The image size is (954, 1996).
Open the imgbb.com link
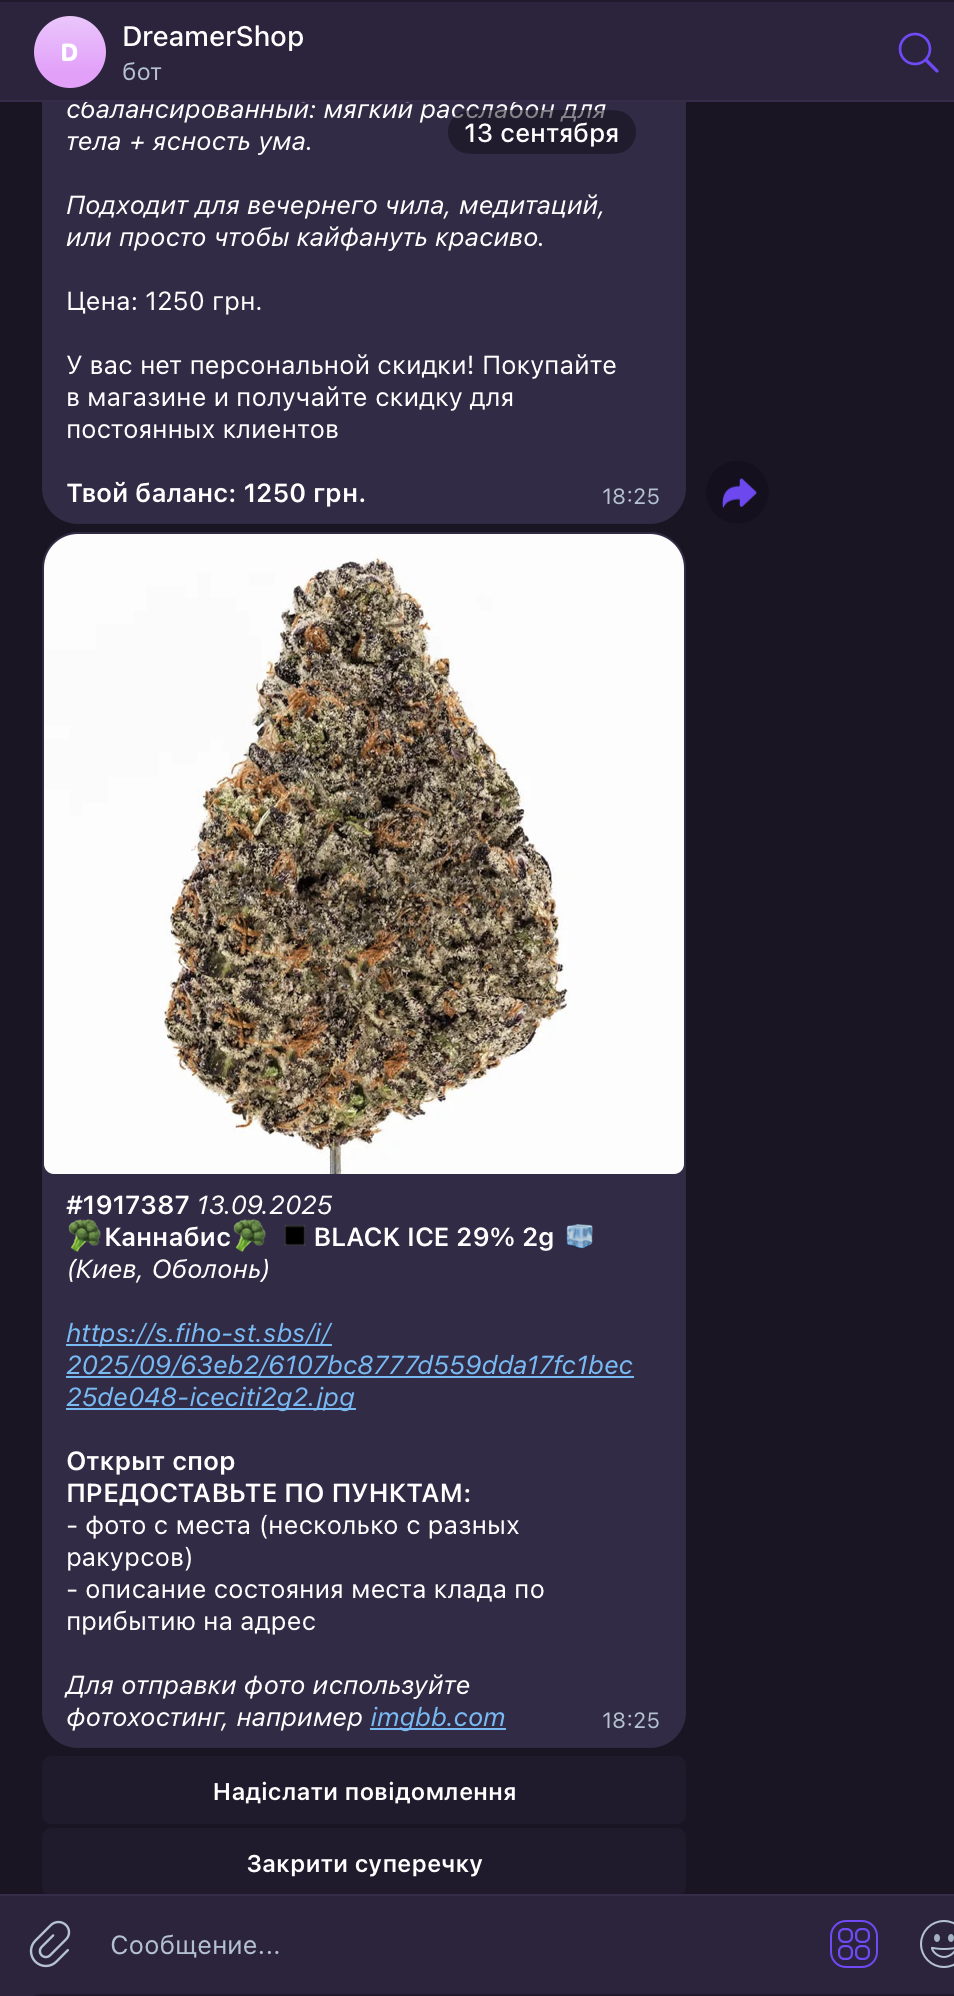pos(438,1717)
